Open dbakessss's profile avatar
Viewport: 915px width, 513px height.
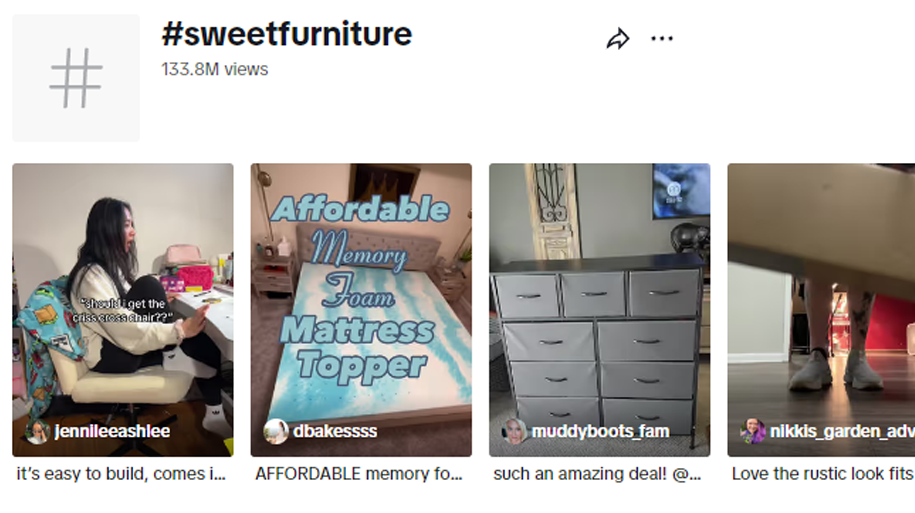275,432
